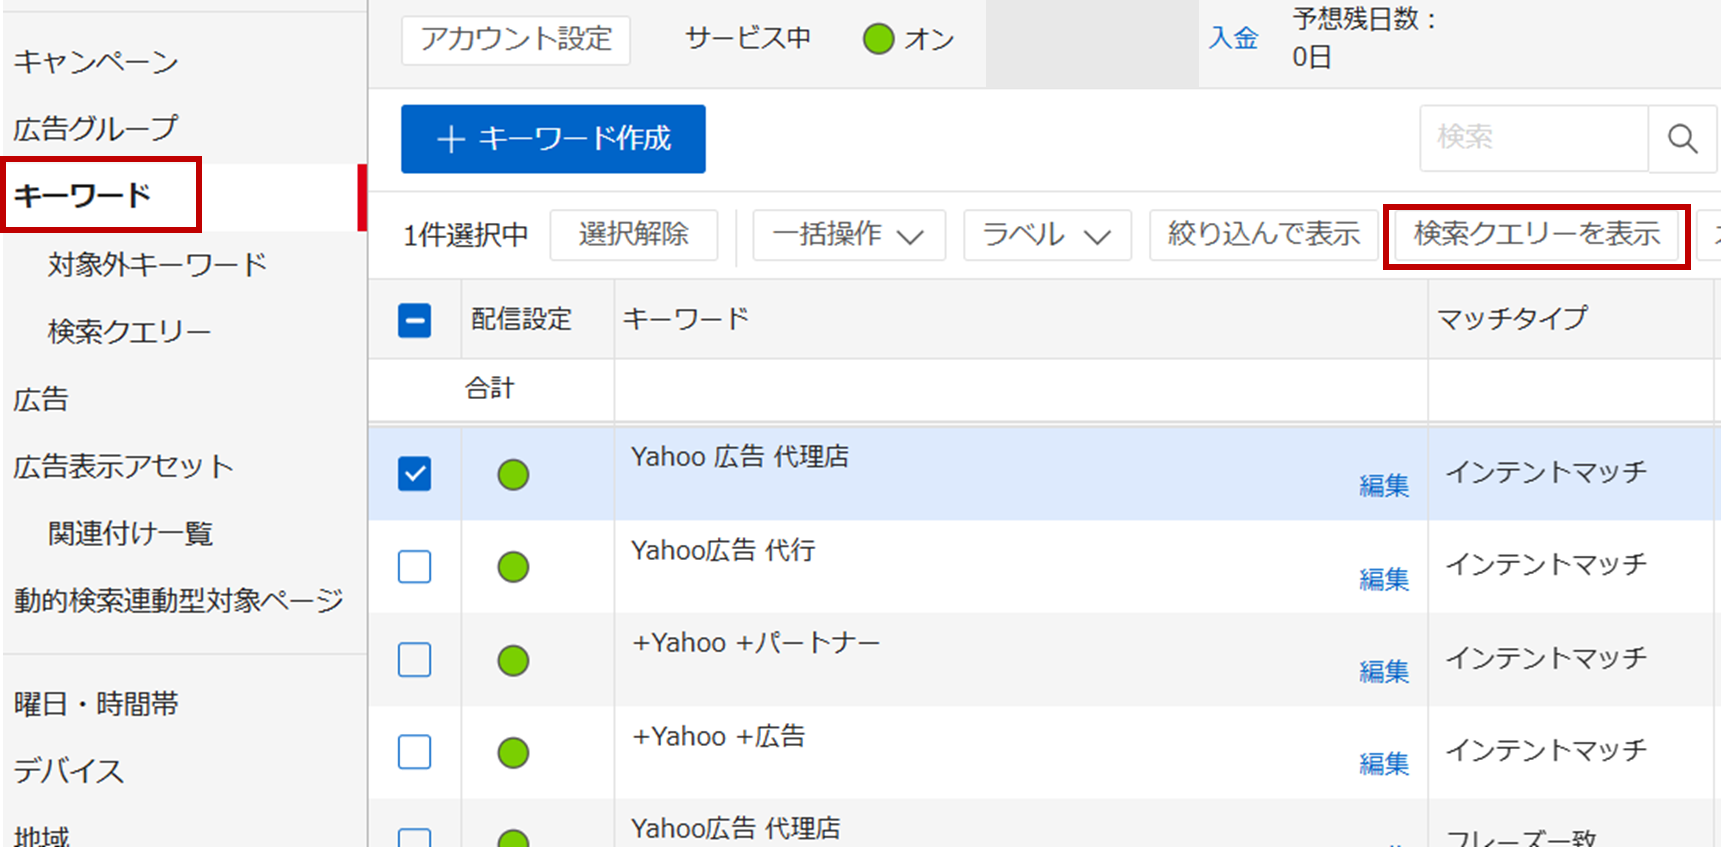This screenshot has height=847, width=1721.
Task: Click the search magnifier icon
Action: 1682,138
